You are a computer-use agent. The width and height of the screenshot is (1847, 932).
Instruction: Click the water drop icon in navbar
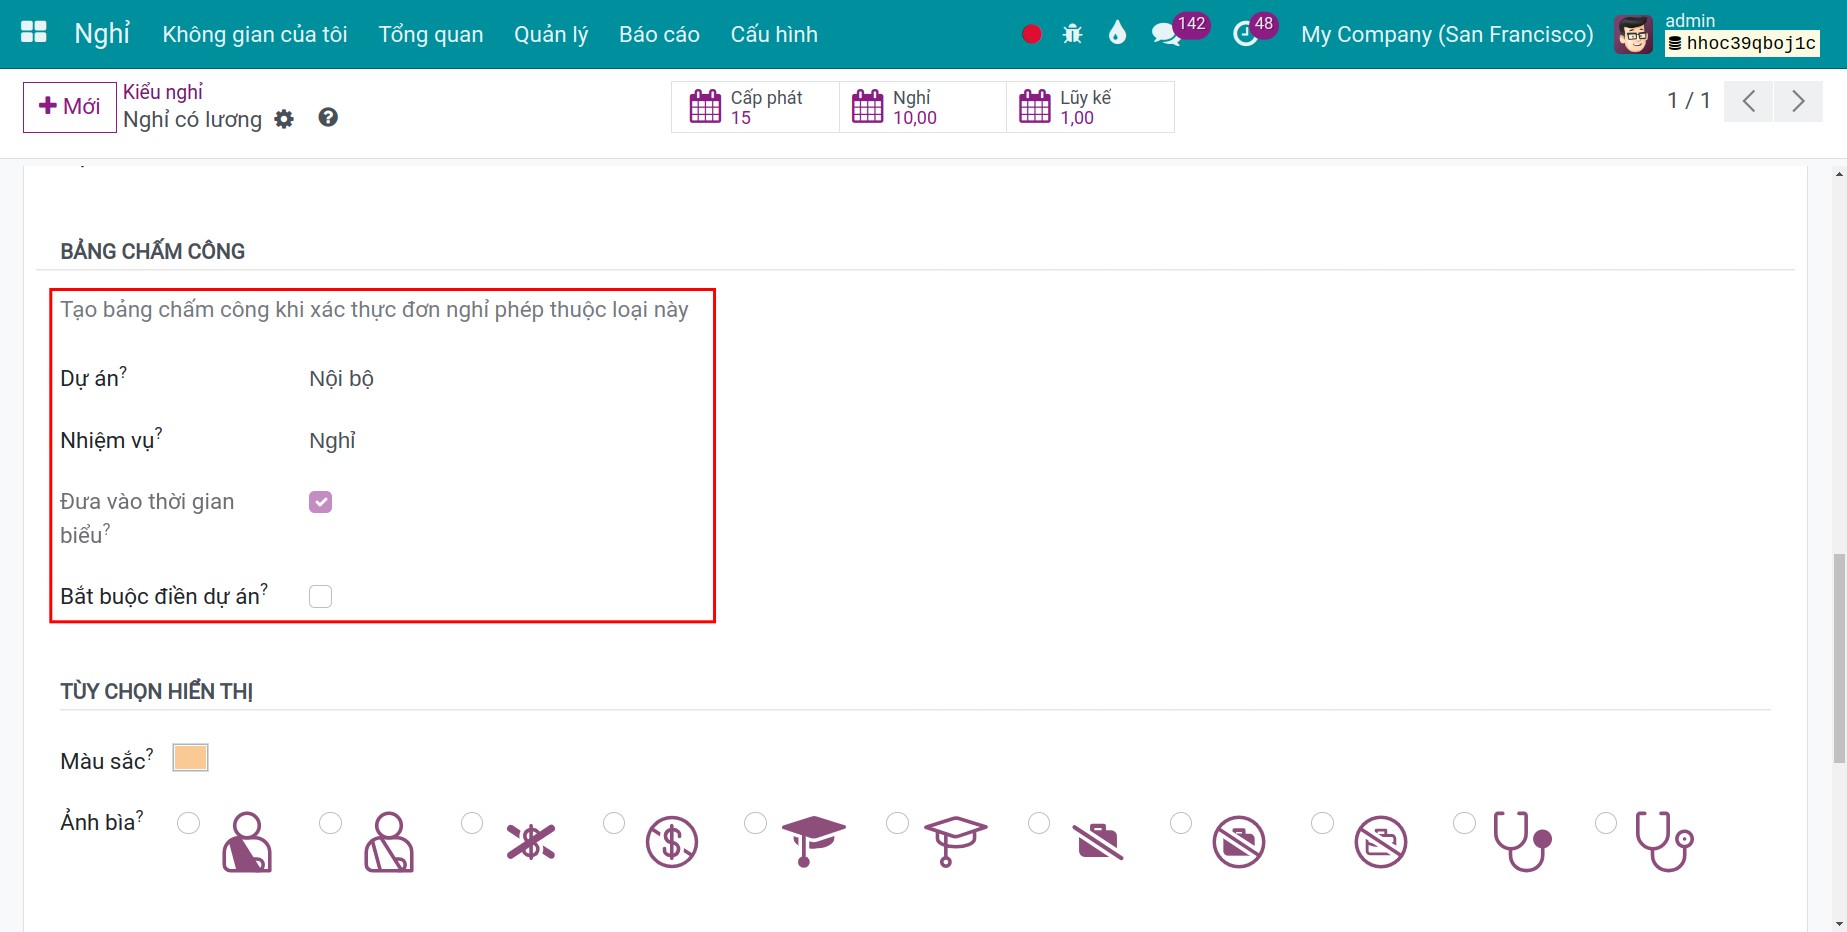coord(1117,33)
